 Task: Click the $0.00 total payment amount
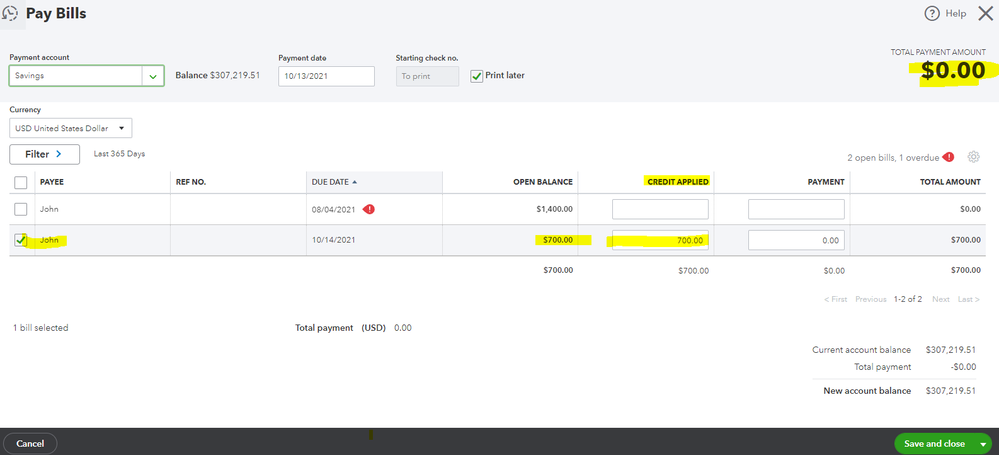coord(953,71)
